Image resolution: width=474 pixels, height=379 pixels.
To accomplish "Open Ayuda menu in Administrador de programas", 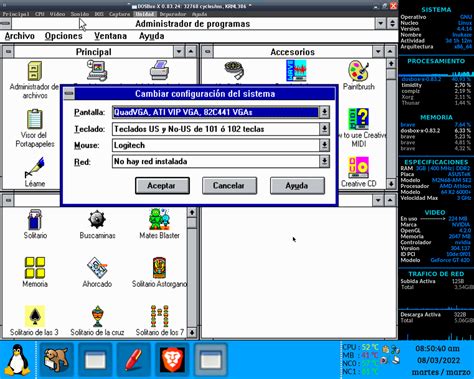I will 151,36.
